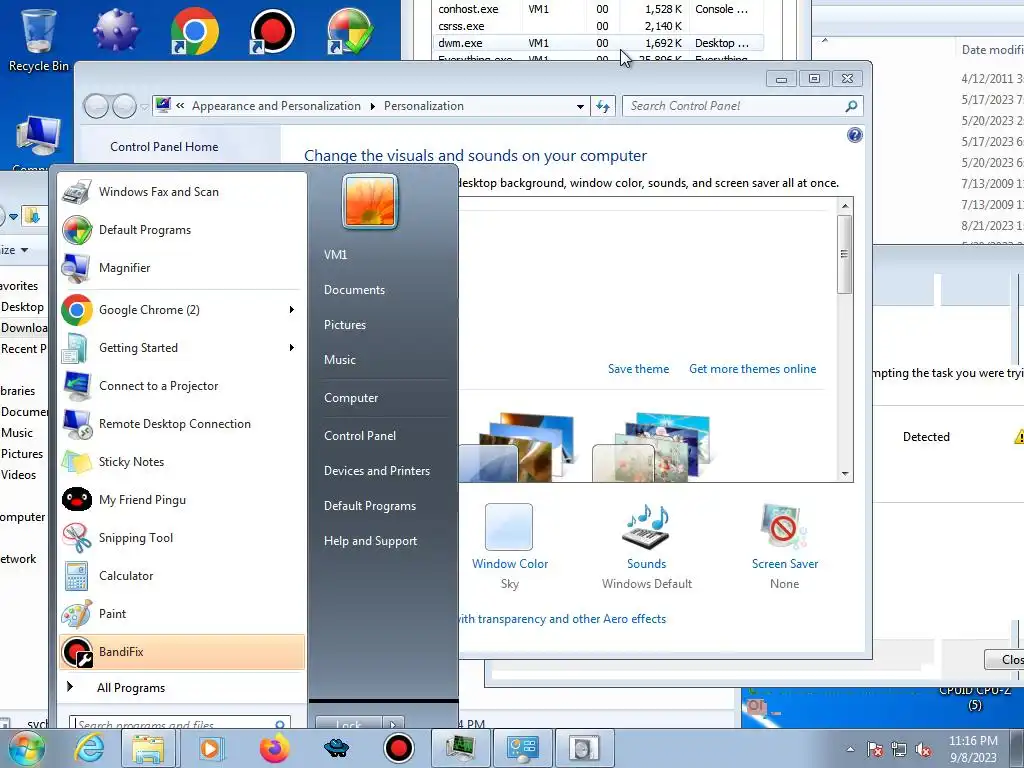The height and width of the screenshot is (768, 1024).
Task: Open the Magnifier program
Action: [182, 268]
